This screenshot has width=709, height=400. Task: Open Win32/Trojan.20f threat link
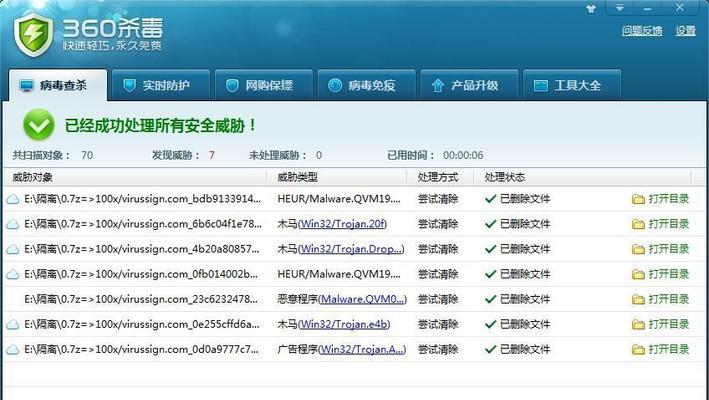[x=342, y=224]
